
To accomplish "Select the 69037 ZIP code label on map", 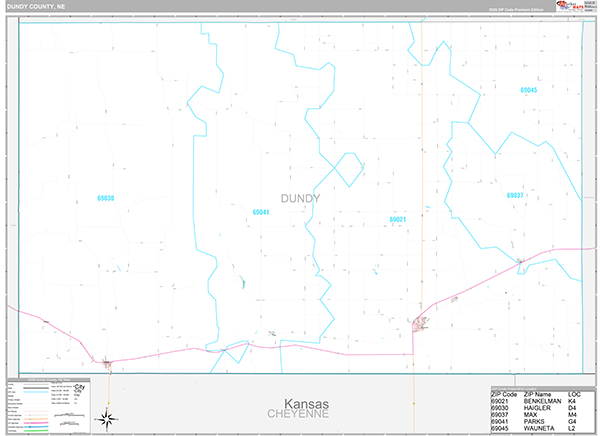I will (x=515, y=195).
